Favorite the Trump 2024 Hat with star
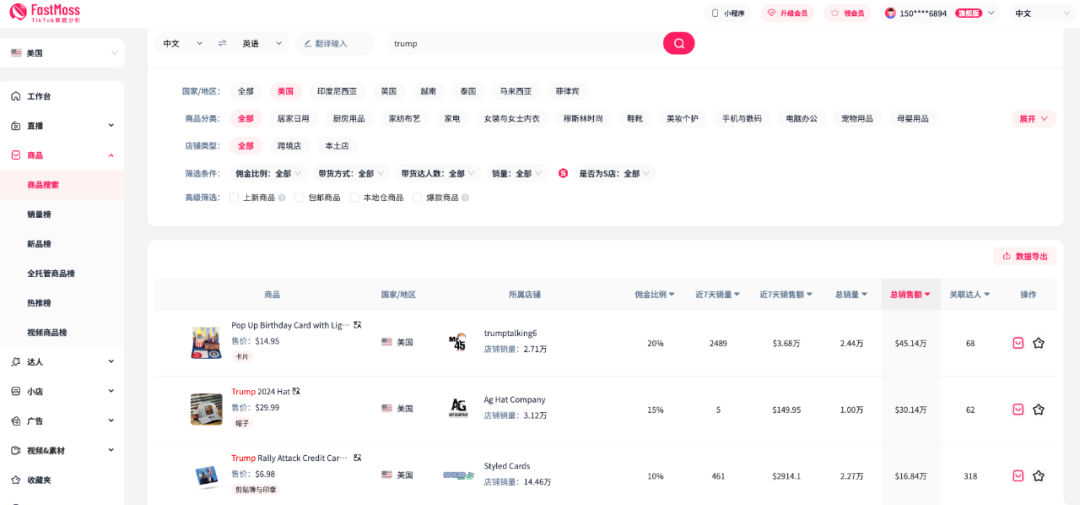Image resolution: width=1080 pixels, height=505 pixels. point(1039,409)
